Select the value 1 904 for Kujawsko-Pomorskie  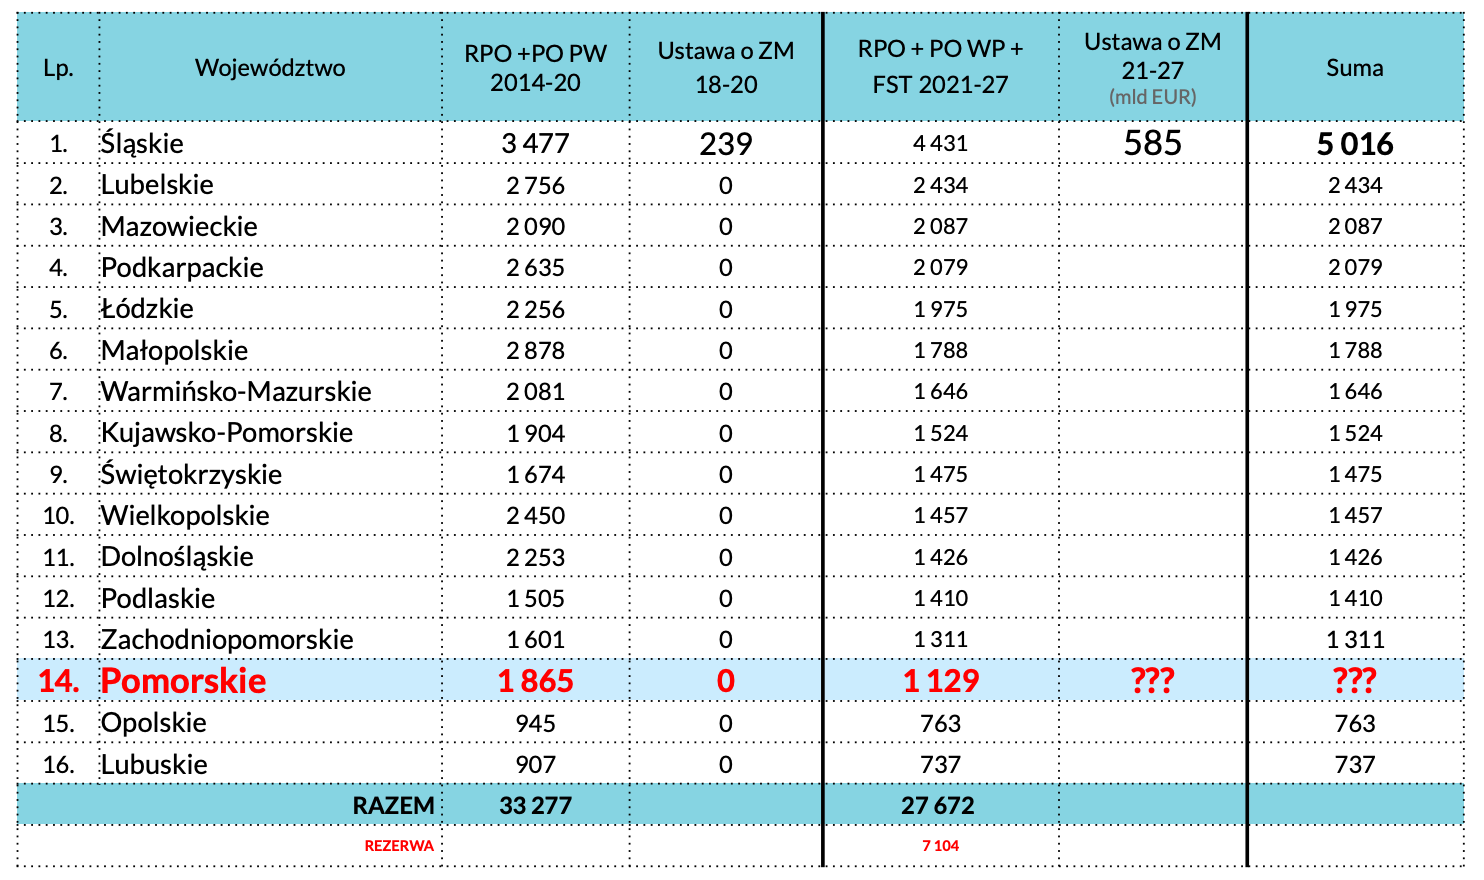click(535, 434)
